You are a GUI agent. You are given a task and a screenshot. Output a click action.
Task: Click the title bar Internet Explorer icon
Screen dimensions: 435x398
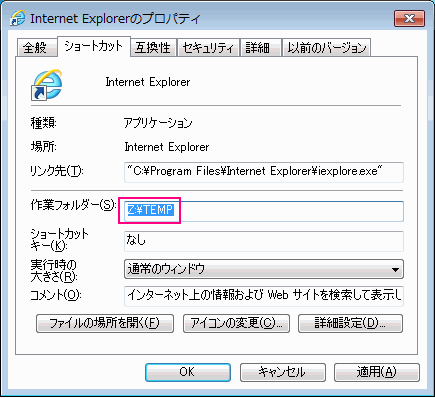click(17, 18)
